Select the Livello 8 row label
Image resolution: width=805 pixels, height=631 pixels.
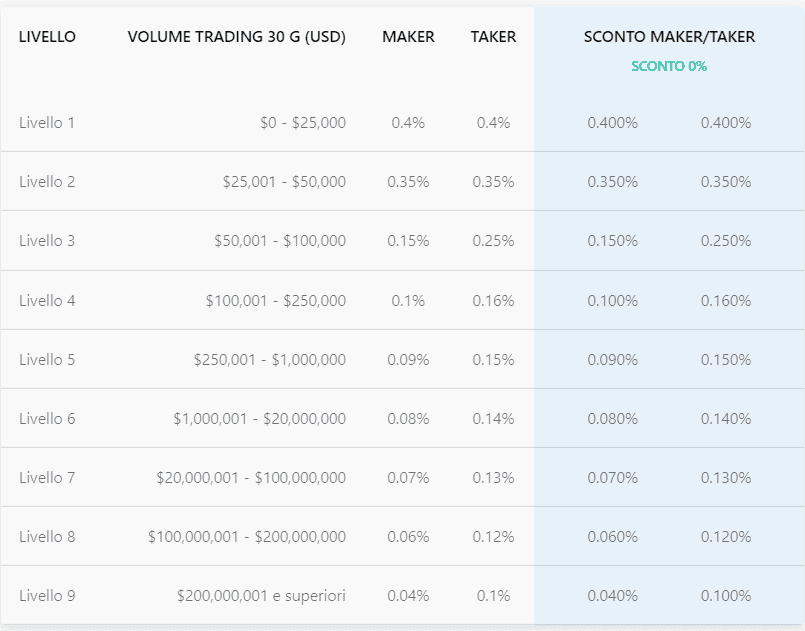(47, 537)
